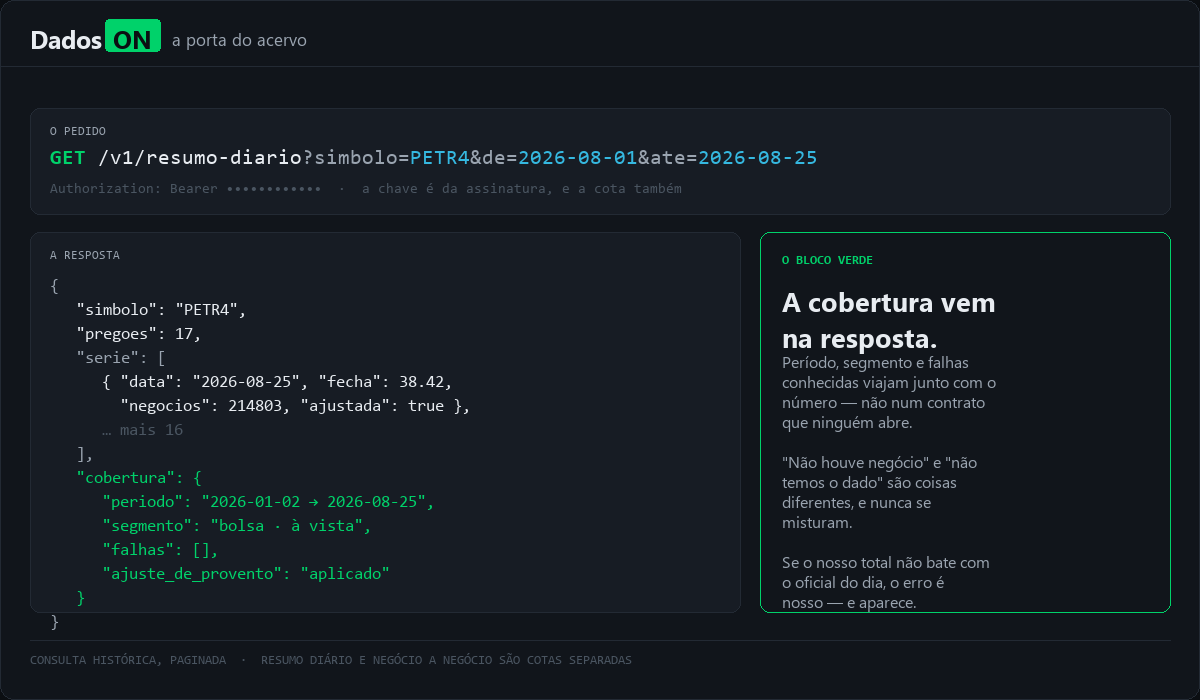
Task: Click the PETR4 parameter in request URL
Action: 440,158
